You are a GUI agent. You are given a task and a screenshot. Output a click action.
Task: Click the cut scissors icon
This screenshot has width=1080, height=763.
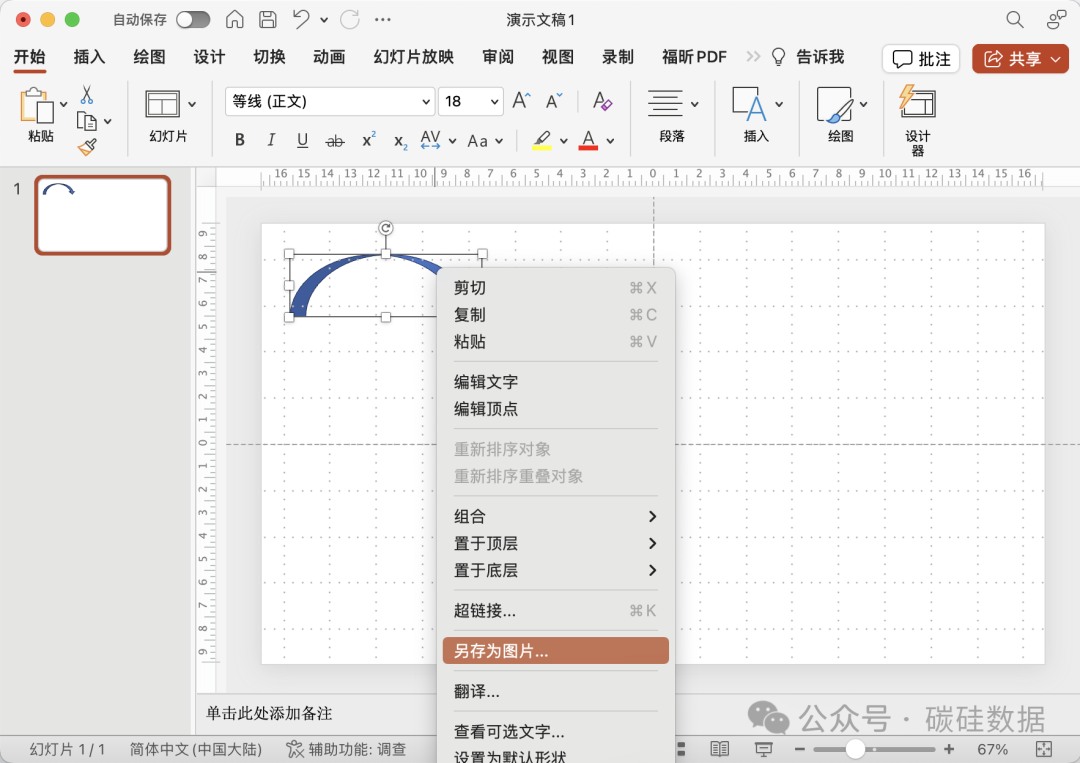click(87, 95)
